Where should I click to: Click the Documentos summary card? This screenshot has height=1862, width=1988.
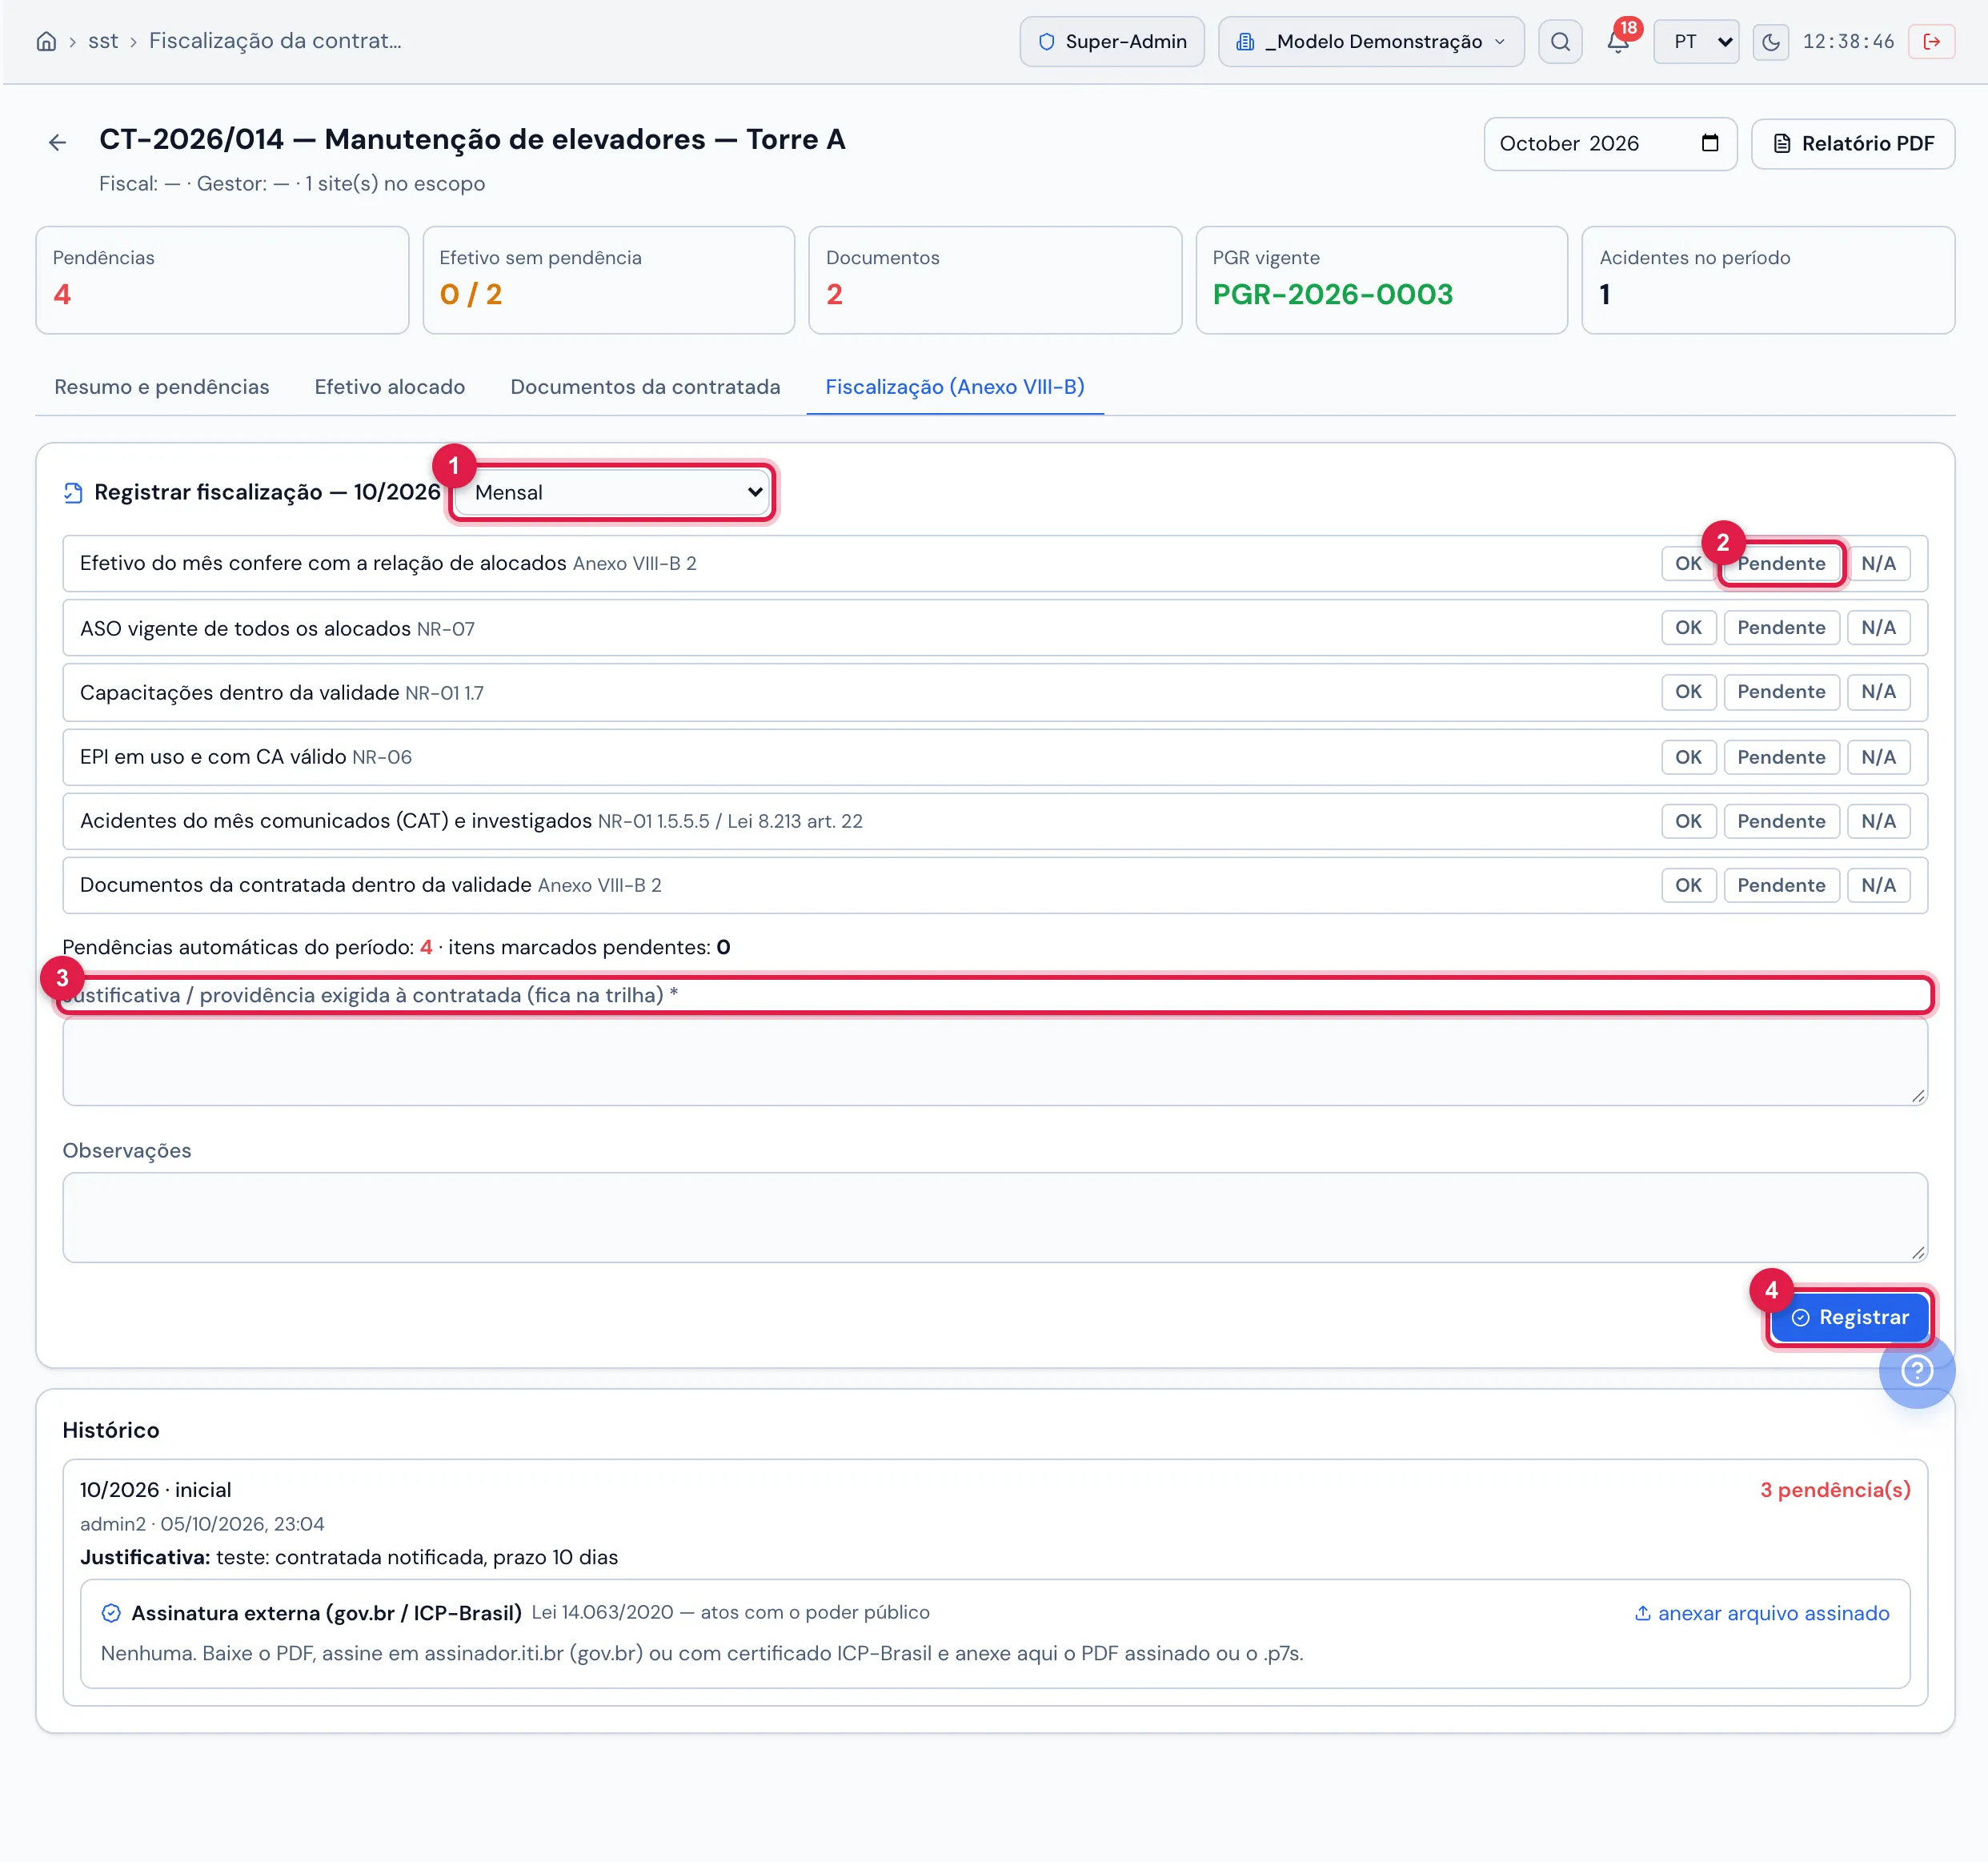click(994, 280)
